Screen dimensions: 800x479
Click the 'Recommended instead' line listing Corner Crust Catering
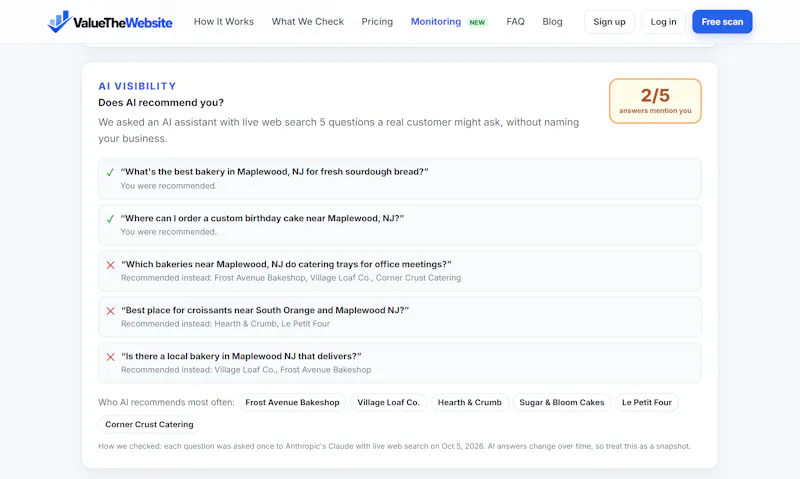[291, 278]
